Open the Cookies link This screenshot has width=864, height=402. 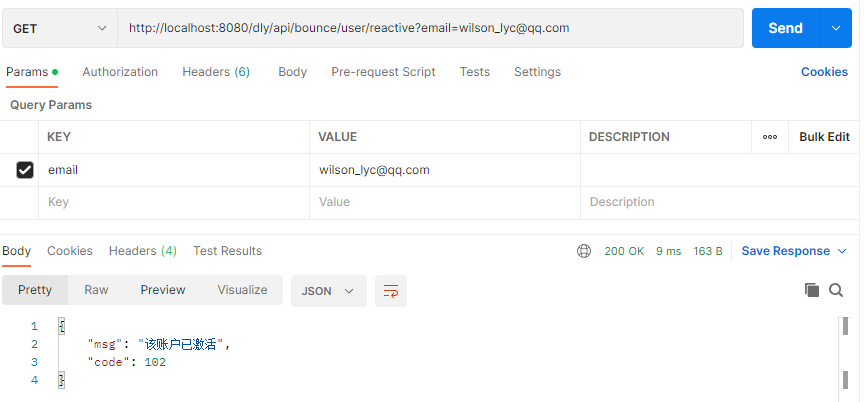coord(824,72)
